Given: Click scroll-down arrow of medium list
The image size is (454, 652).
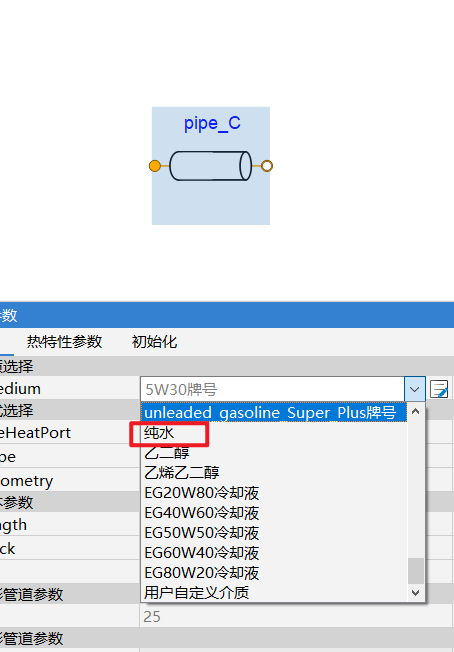Looking at the screenshot, I should coord(416,593).
